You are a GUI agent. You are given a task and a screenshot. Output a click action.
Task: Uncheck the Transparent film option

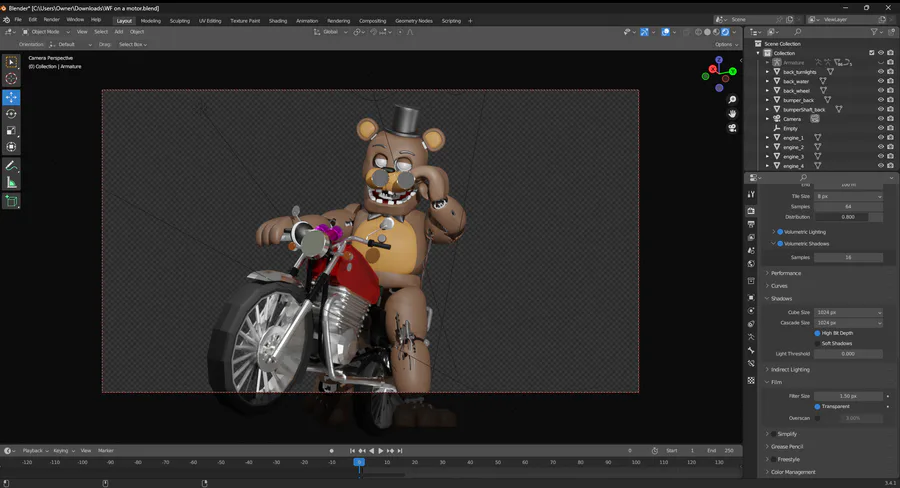(817, 407)
